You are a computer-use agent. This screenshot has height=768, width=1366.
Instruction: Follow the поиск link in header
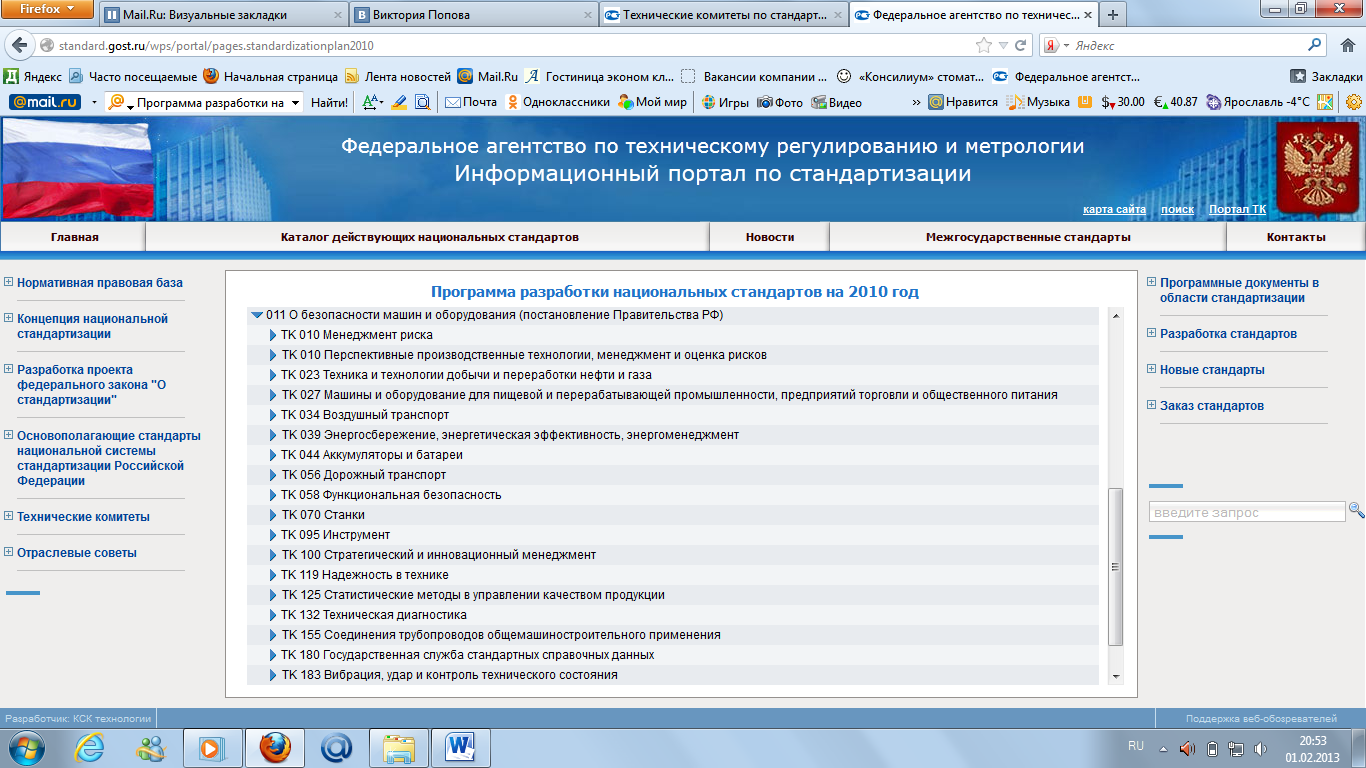(1177, 209)
